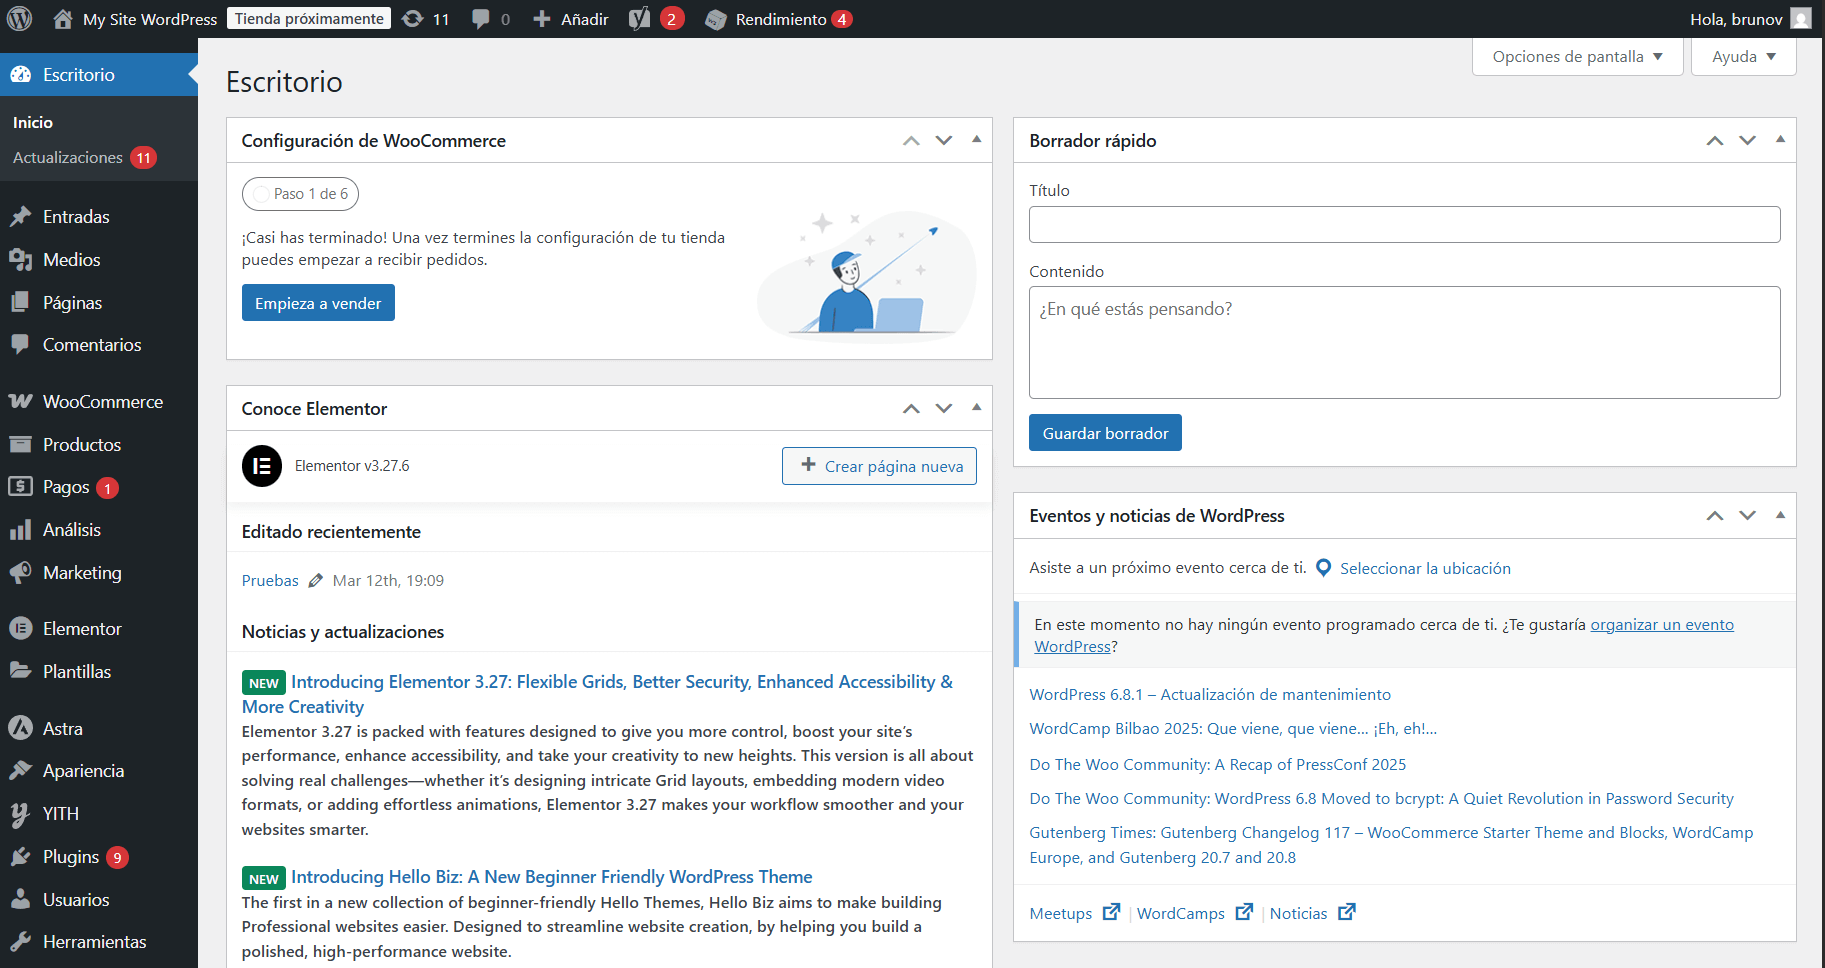1825x968 pixels.
Task: Collapse the Configuración de WooCommerce panel
Action: tap(976, 140)
